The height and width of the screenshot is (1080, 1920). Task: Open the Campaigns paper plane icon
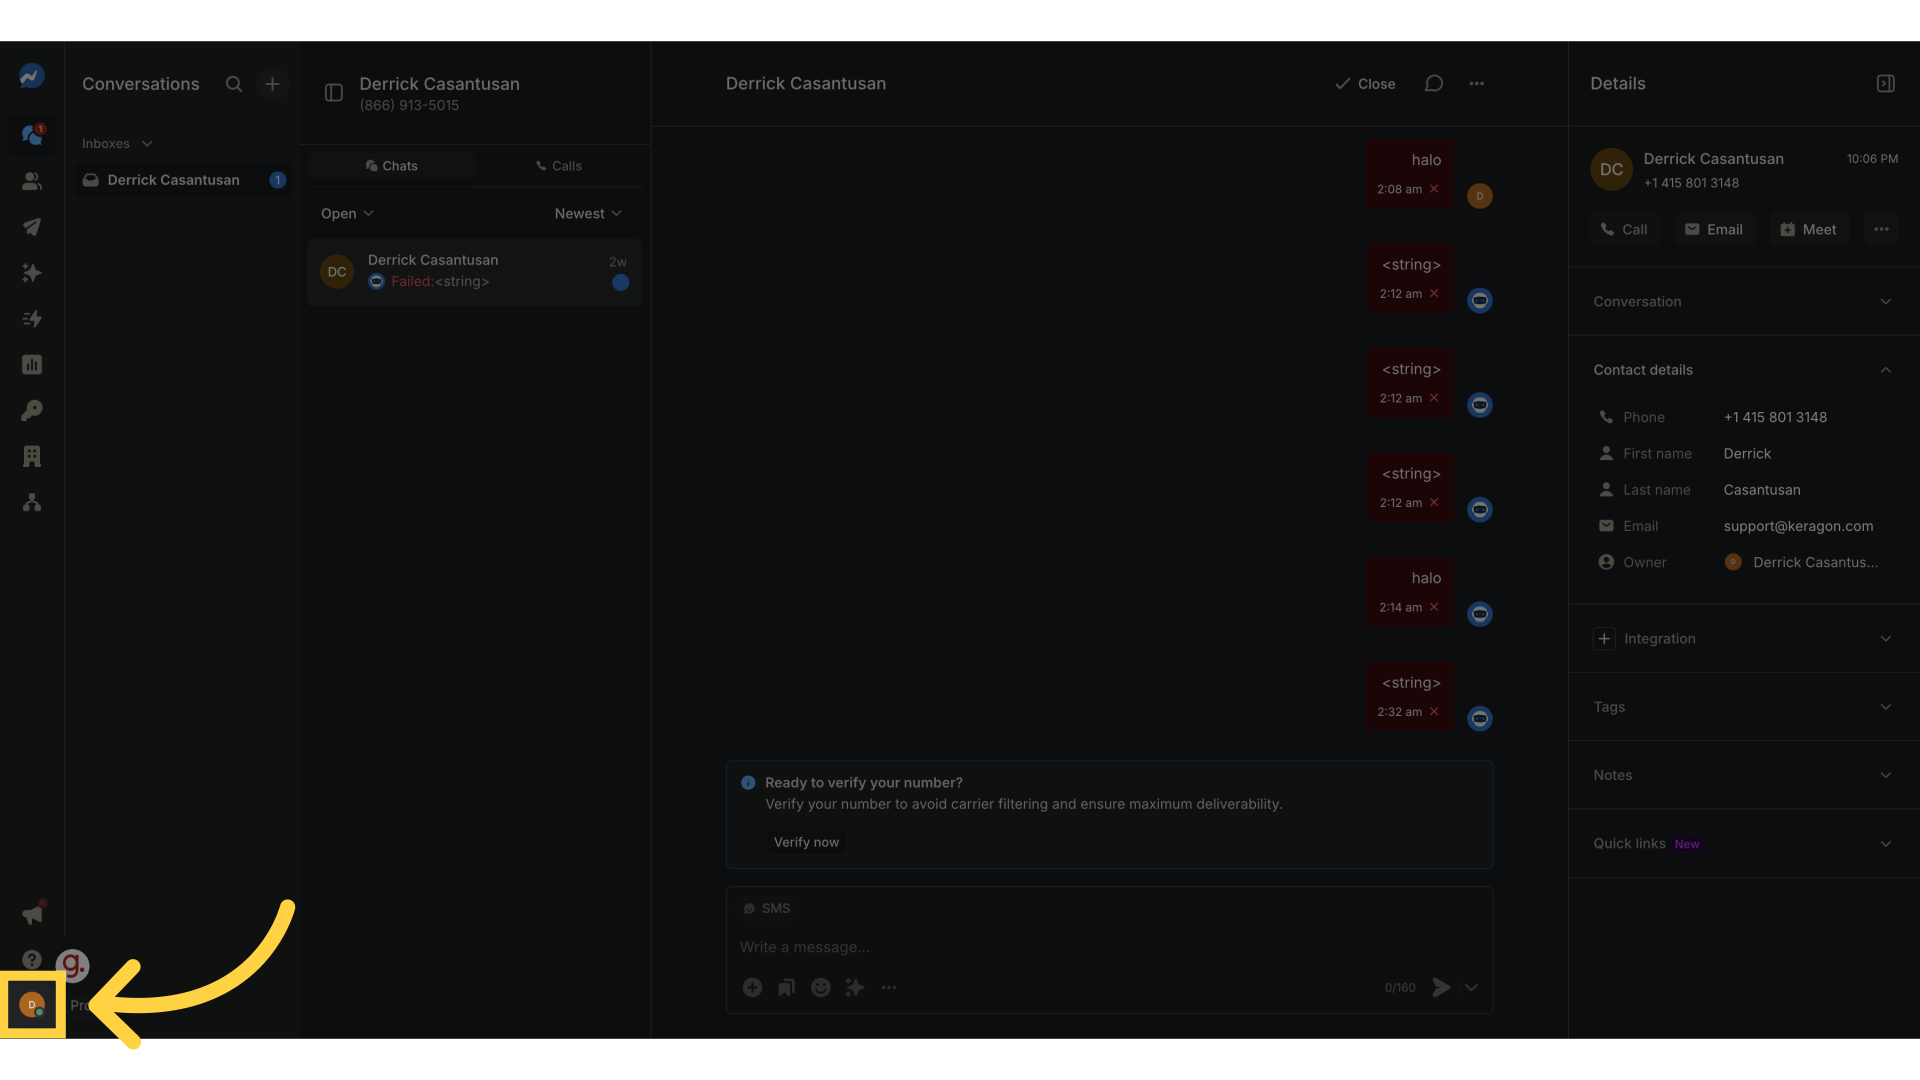[x=32, y=227]
